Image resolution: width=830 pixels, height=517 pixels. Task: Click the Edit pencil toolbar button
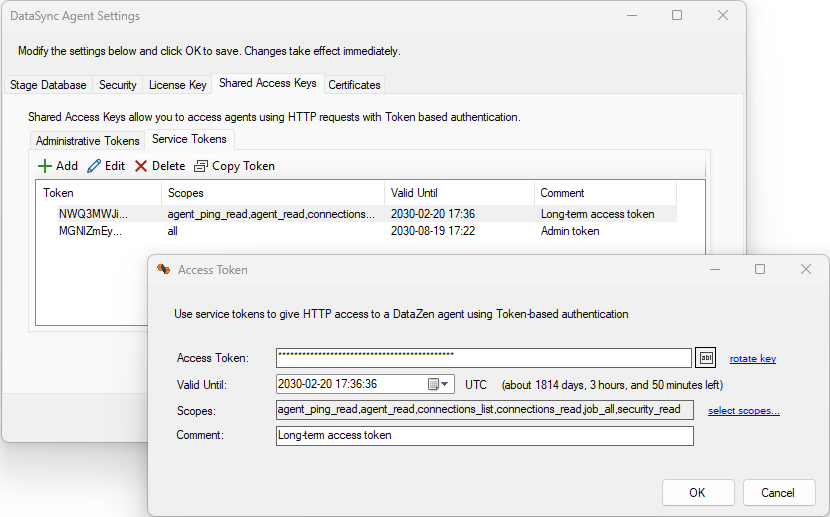pos(106,166)
